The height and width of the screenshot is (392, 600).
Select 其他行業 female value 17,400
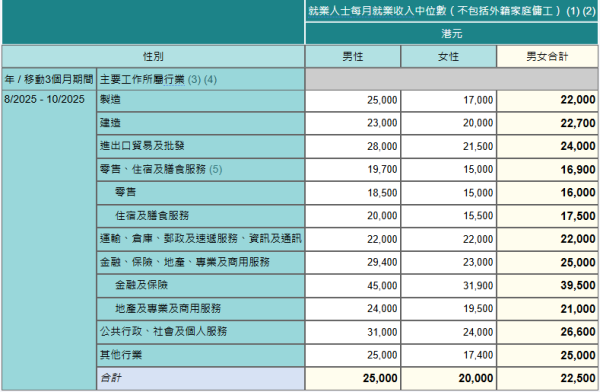[x=448, y=355]
